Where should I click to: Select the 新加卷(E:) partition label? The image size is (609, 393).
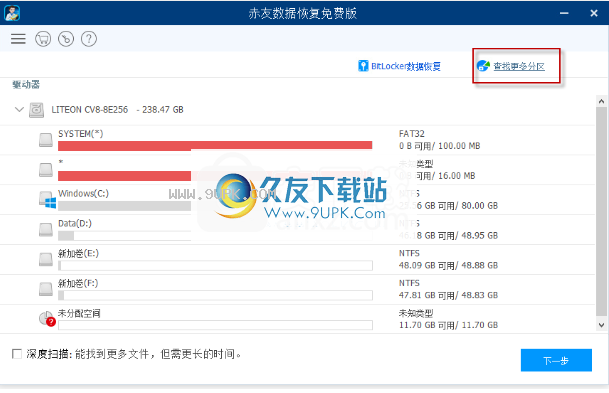(78, 254)
